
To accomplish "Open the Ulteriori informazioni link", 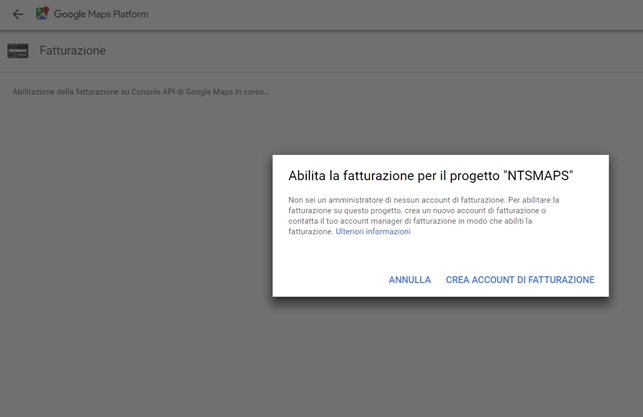I will click(x=373, y=232).
